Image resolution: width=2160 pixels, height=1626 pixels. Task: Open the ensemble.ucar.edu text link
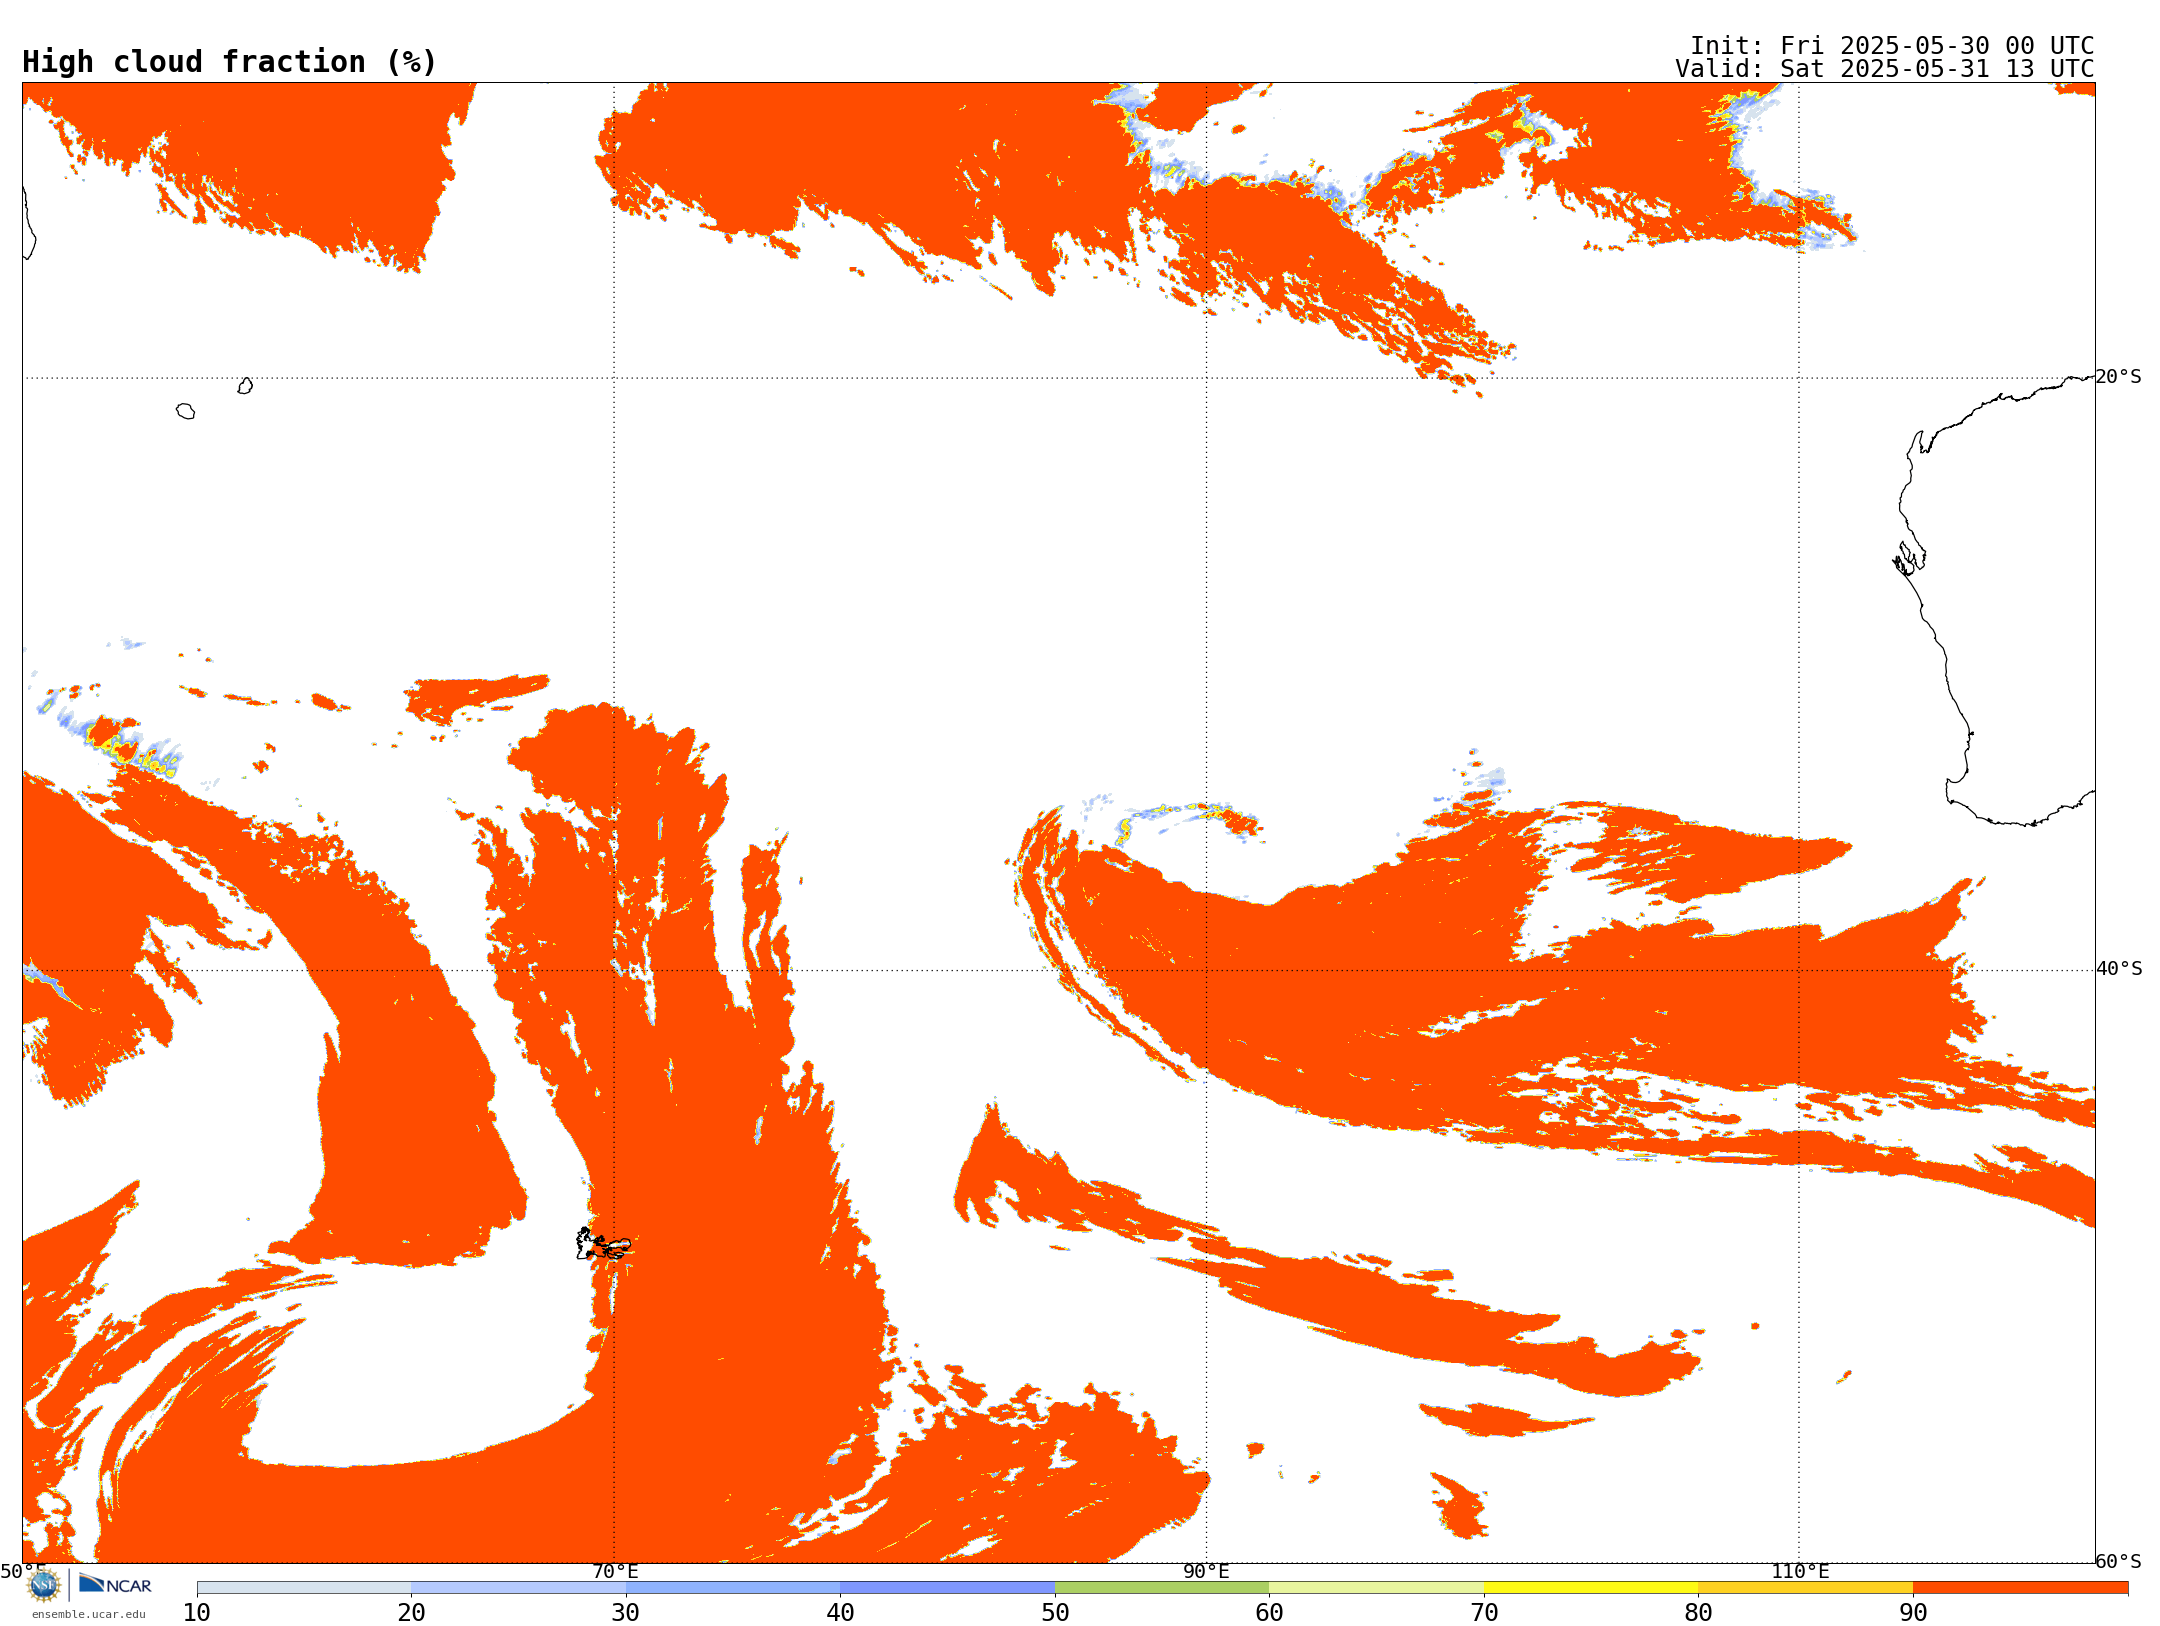click(89, 1614)
